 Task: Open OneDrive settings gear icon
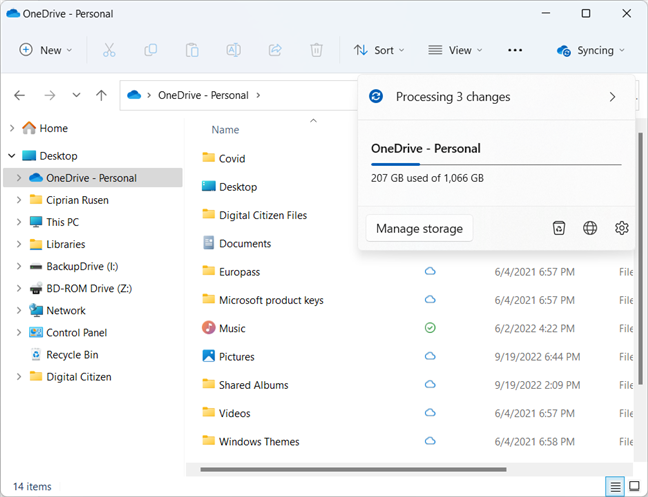[x=622, y=228]
